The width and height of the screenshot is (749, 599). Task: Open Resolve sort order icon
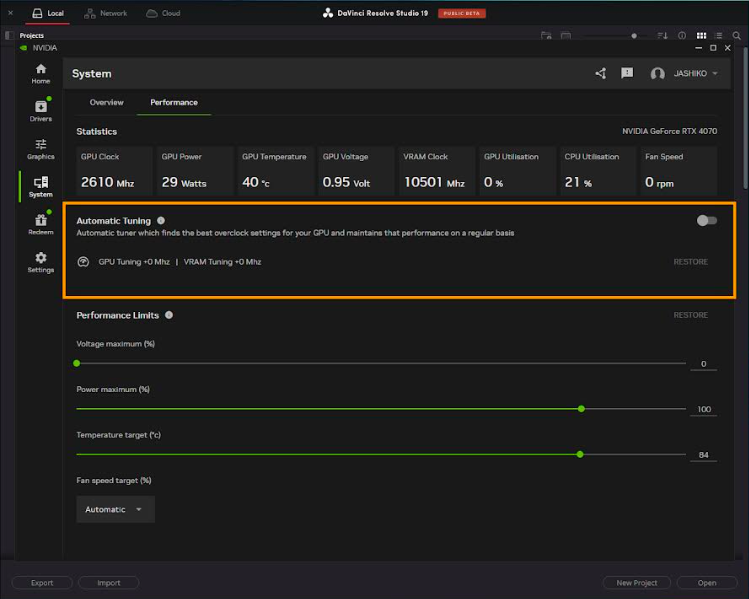point(662,35)
